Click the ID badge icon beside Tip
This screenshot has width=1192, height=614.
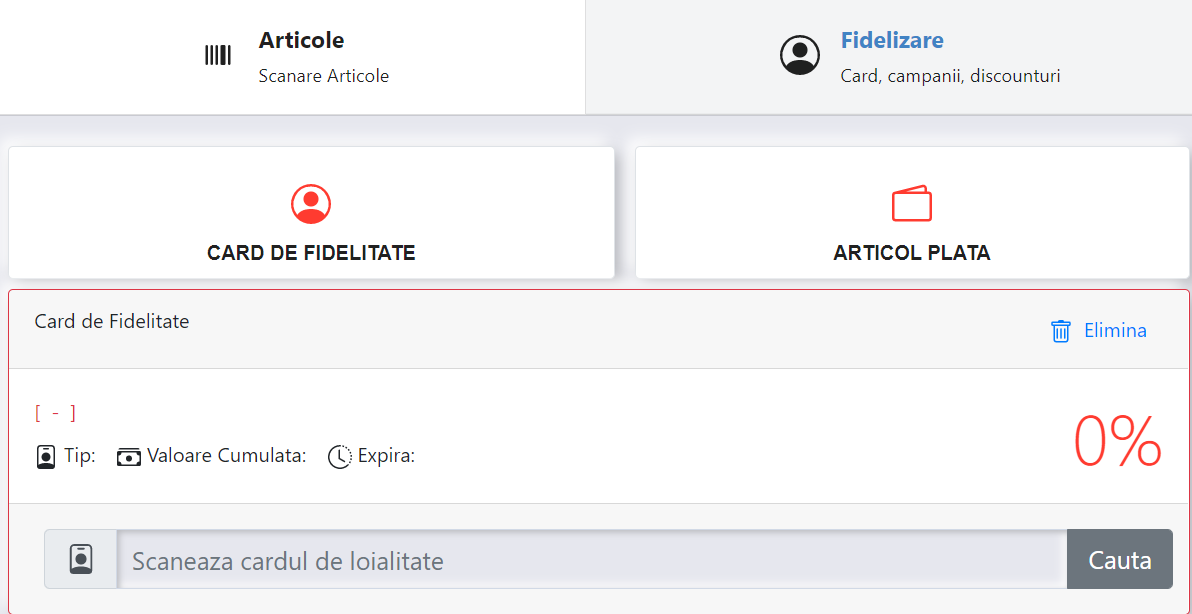click(46, 457)
